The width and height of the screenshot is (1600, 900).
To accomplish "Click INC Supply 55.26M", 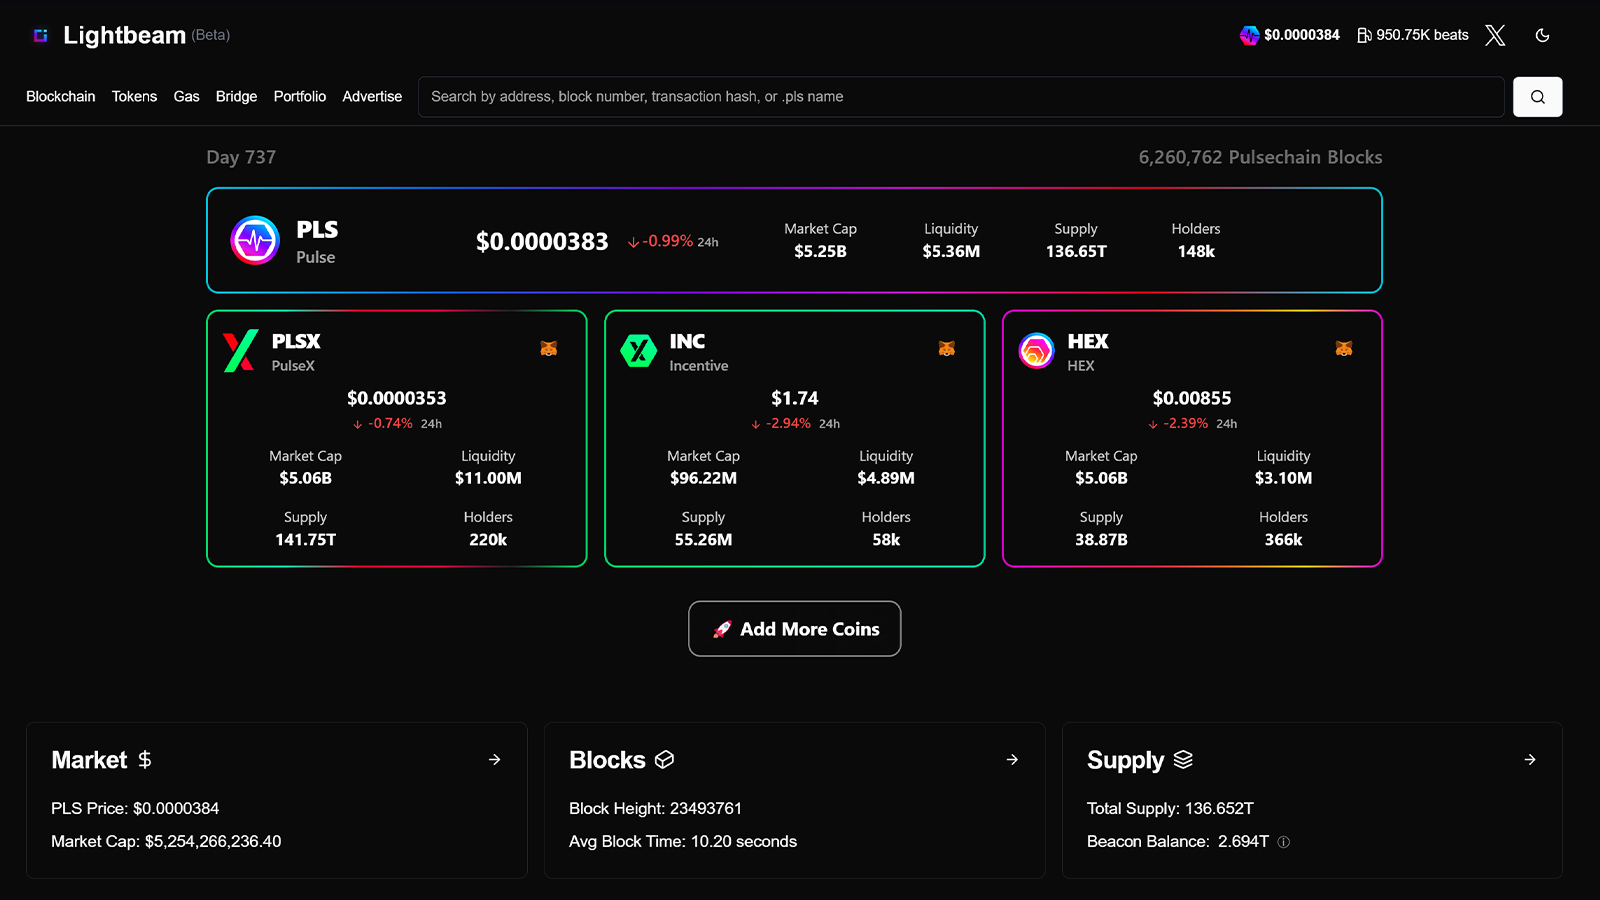I will coord(704,540).
